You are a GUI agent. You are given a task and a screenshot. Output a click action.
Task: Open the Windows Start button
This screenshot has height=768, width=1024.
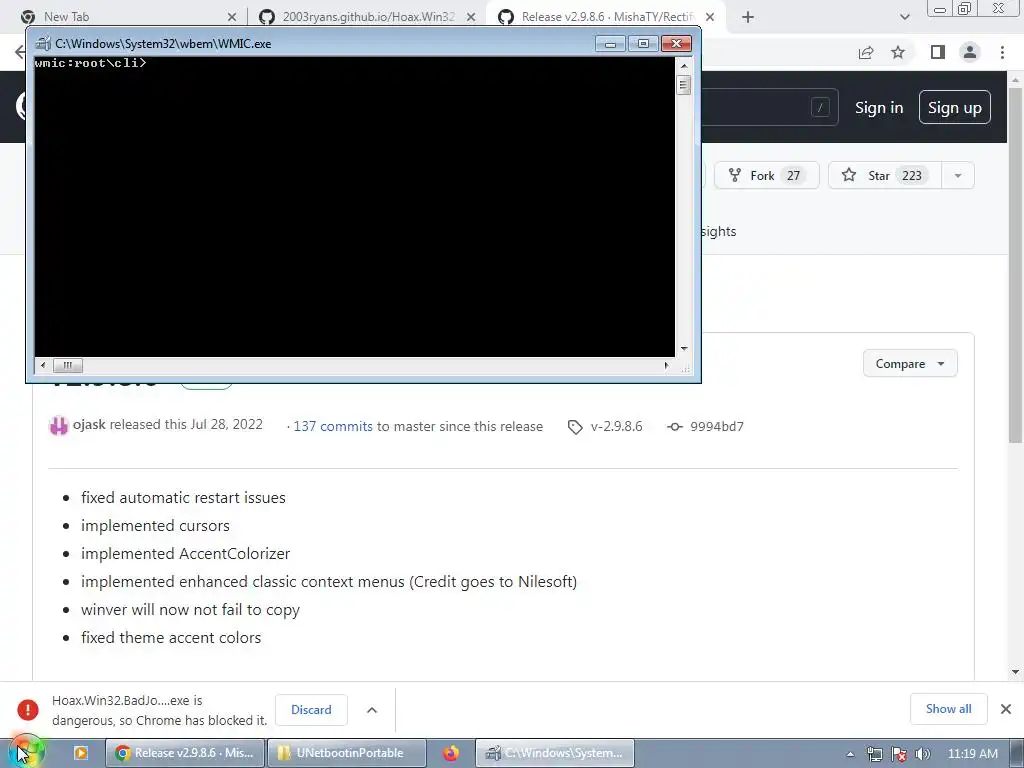26,753
